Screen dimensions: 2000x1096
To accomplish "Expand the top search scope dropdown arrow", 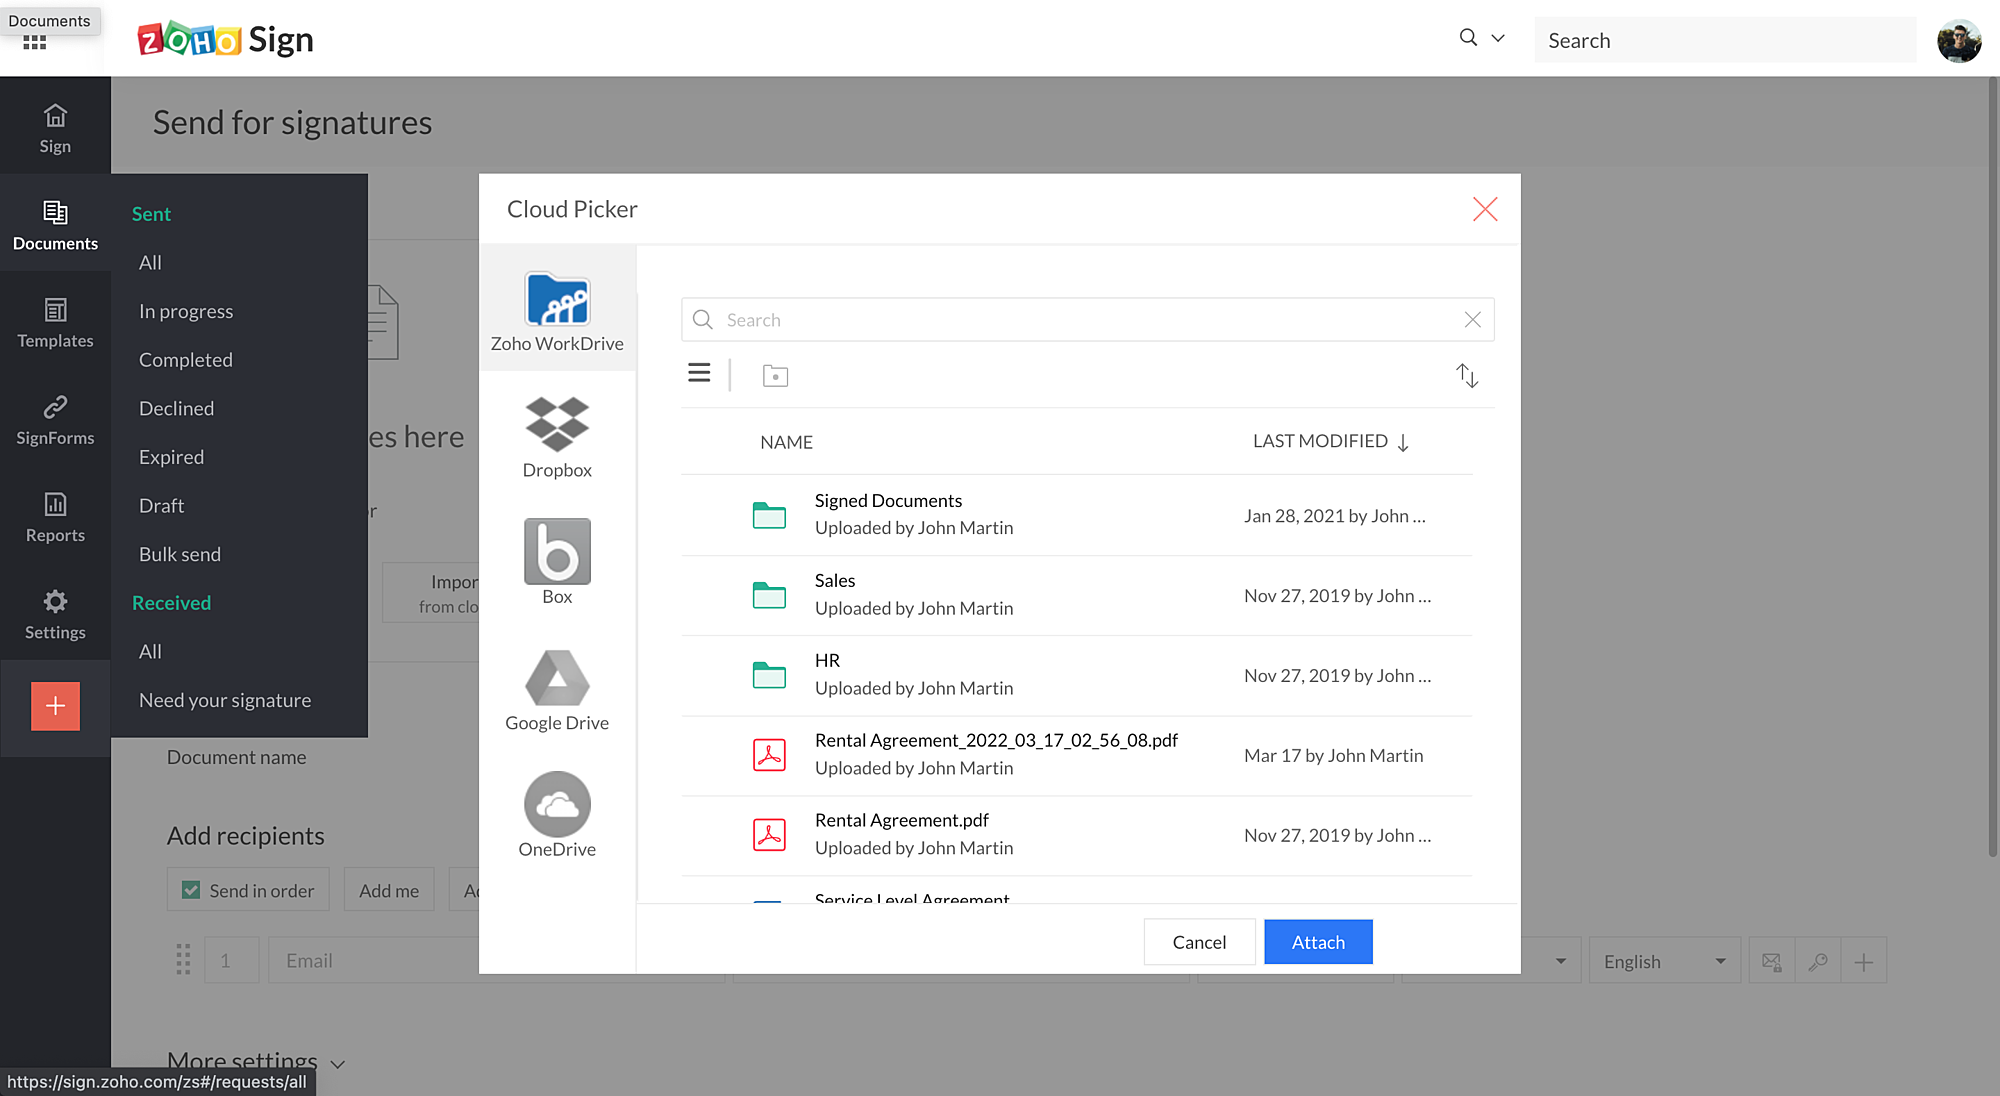I will 1498,38.
